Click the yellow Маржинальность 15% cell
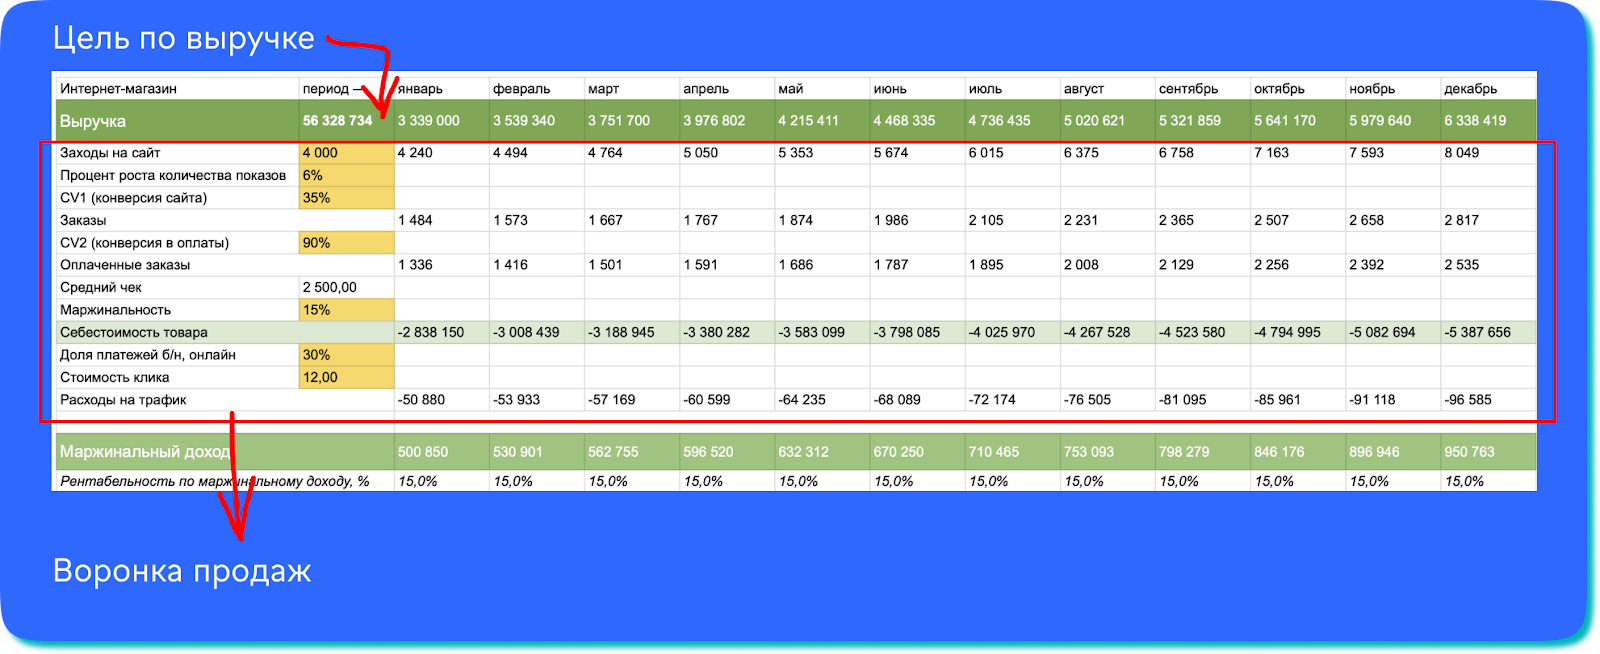The height and width of the screenshot is (654, 1600). pyautogui.click(x=345, y=310)
